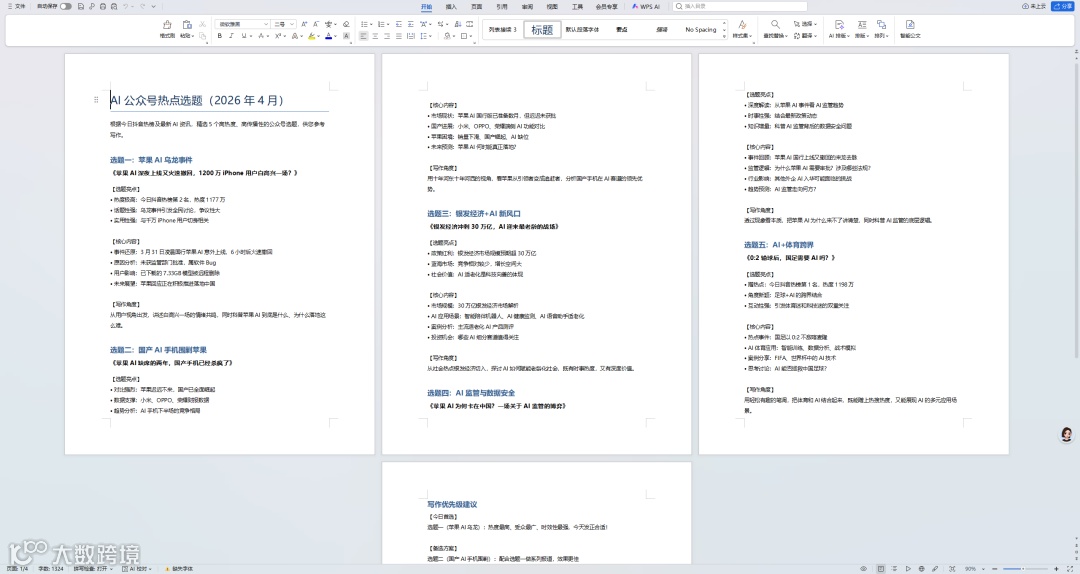The width and height of the screenshot is (1080, 574).
Task: Toggle Strikethrough formatting
Action: tap(261, 36)
